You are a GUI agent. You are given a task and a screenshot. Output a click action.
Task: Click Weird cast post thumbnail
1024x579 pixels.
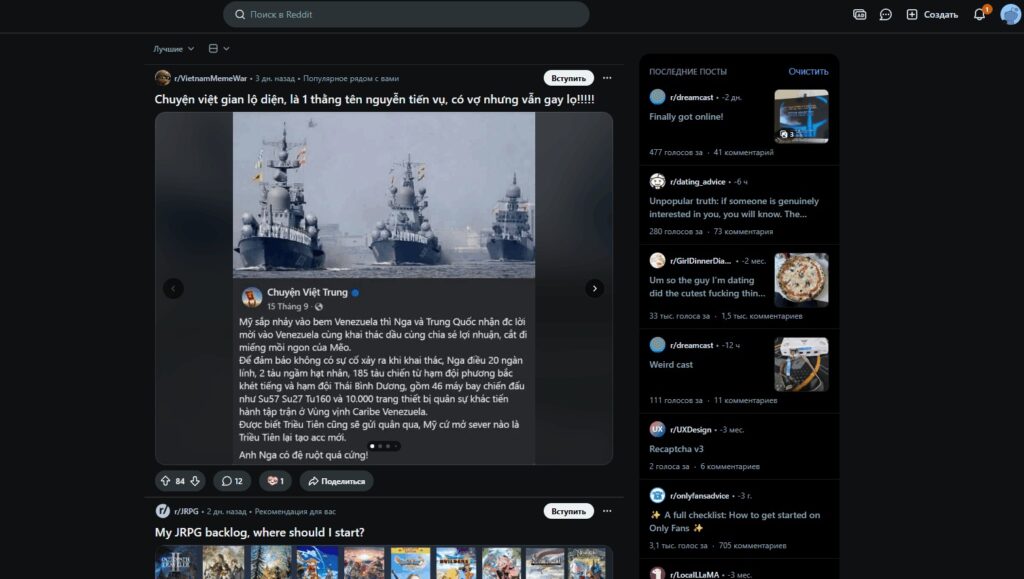(801, 364)
